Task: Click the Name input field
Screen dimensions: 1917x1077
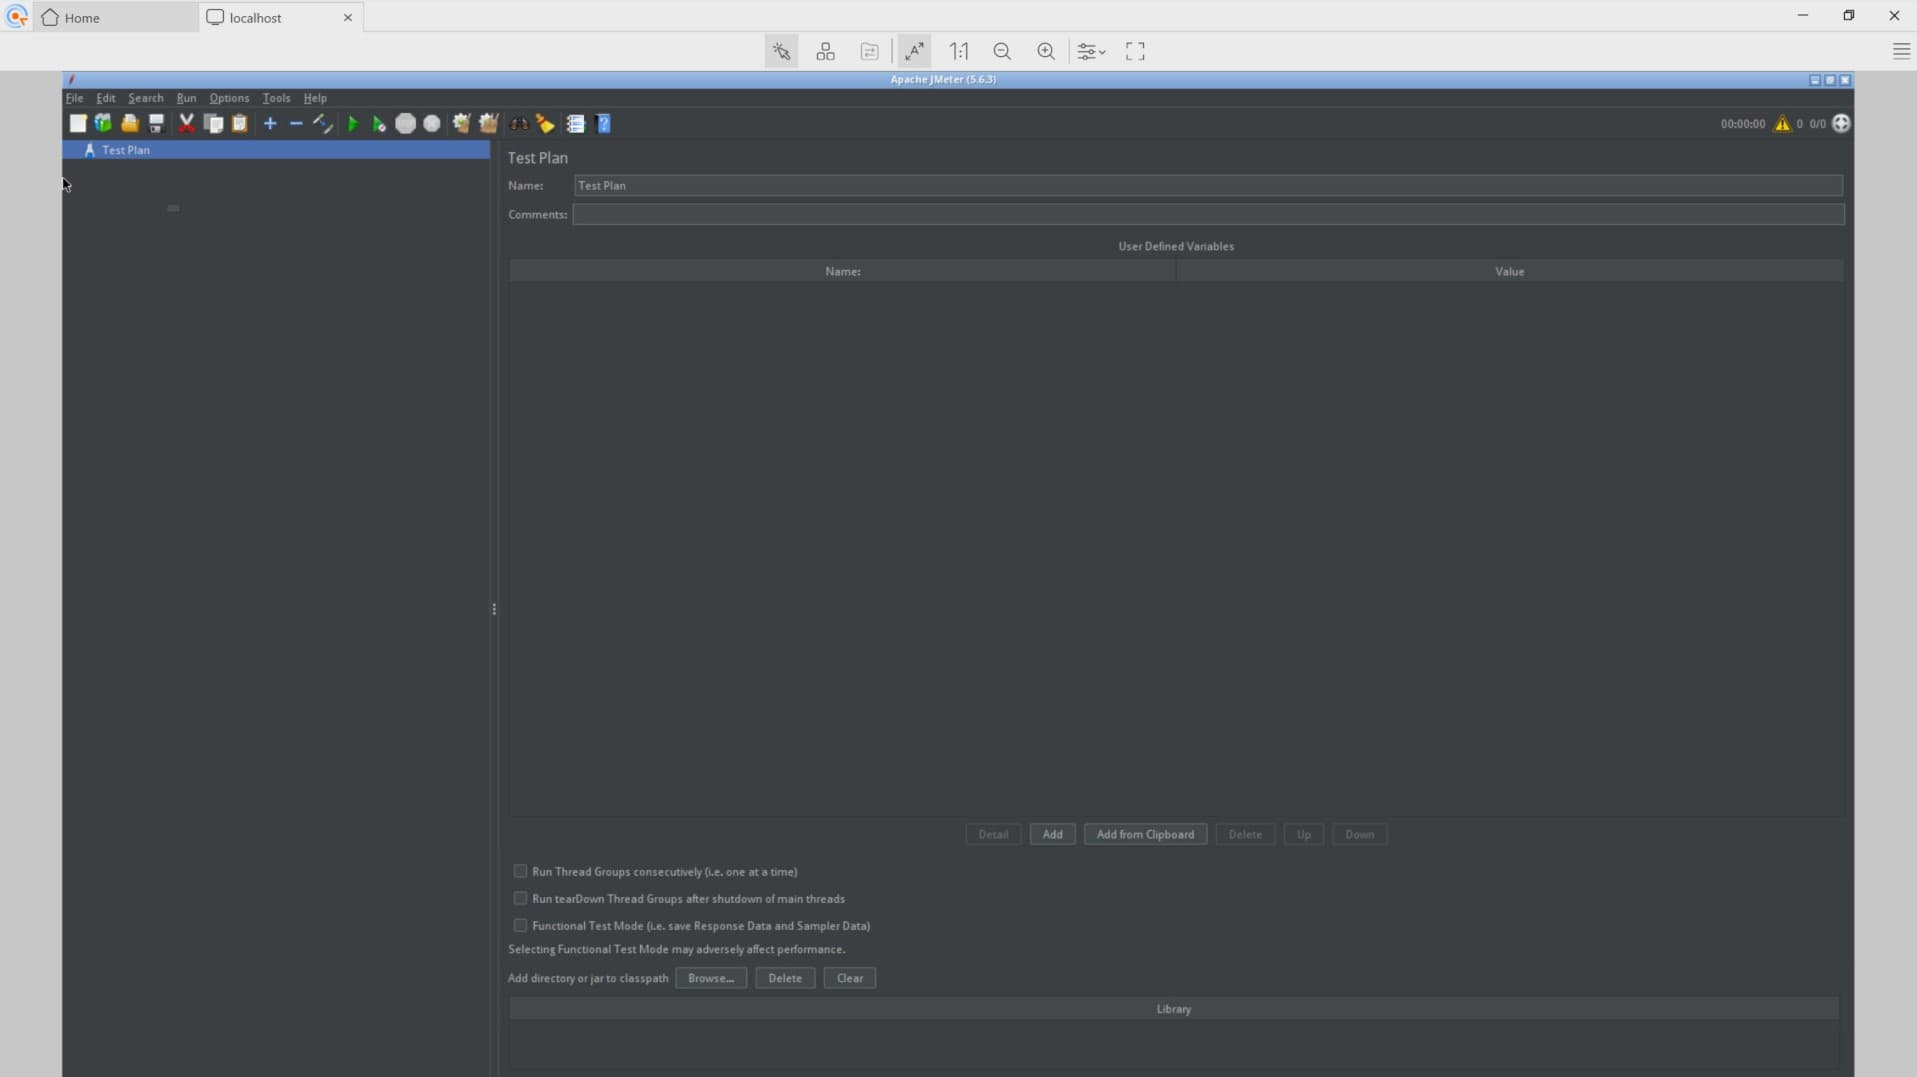Action: pos(1208,185)
